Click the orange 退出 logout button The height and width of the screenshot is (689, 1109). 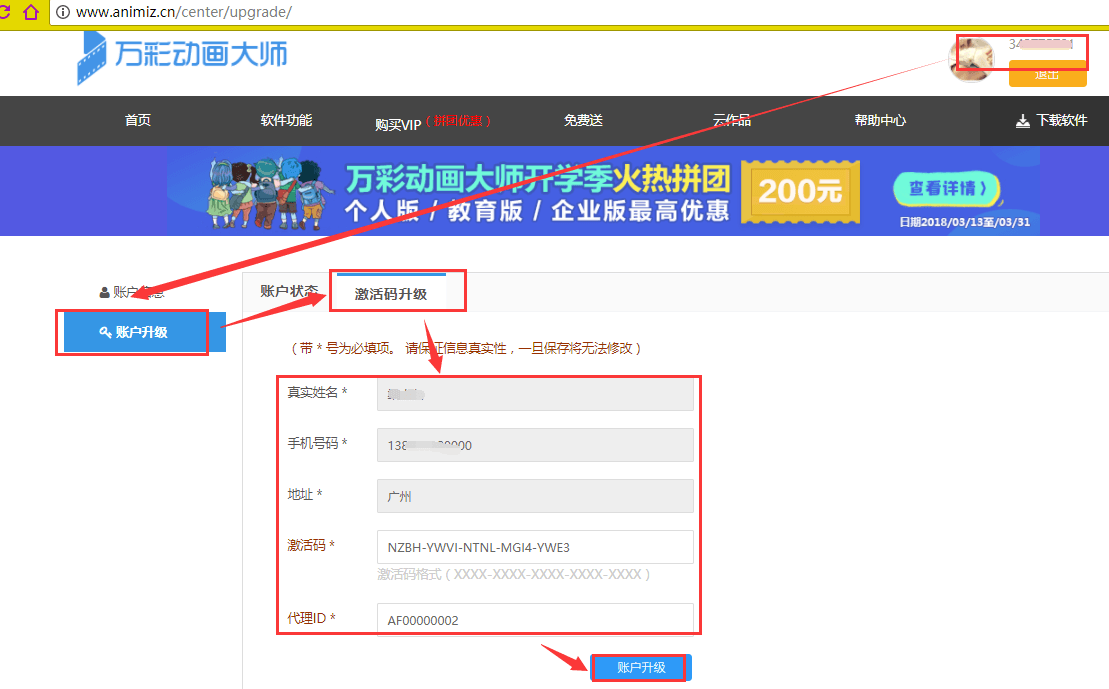pyautogui.click(x=1047, y=74)
